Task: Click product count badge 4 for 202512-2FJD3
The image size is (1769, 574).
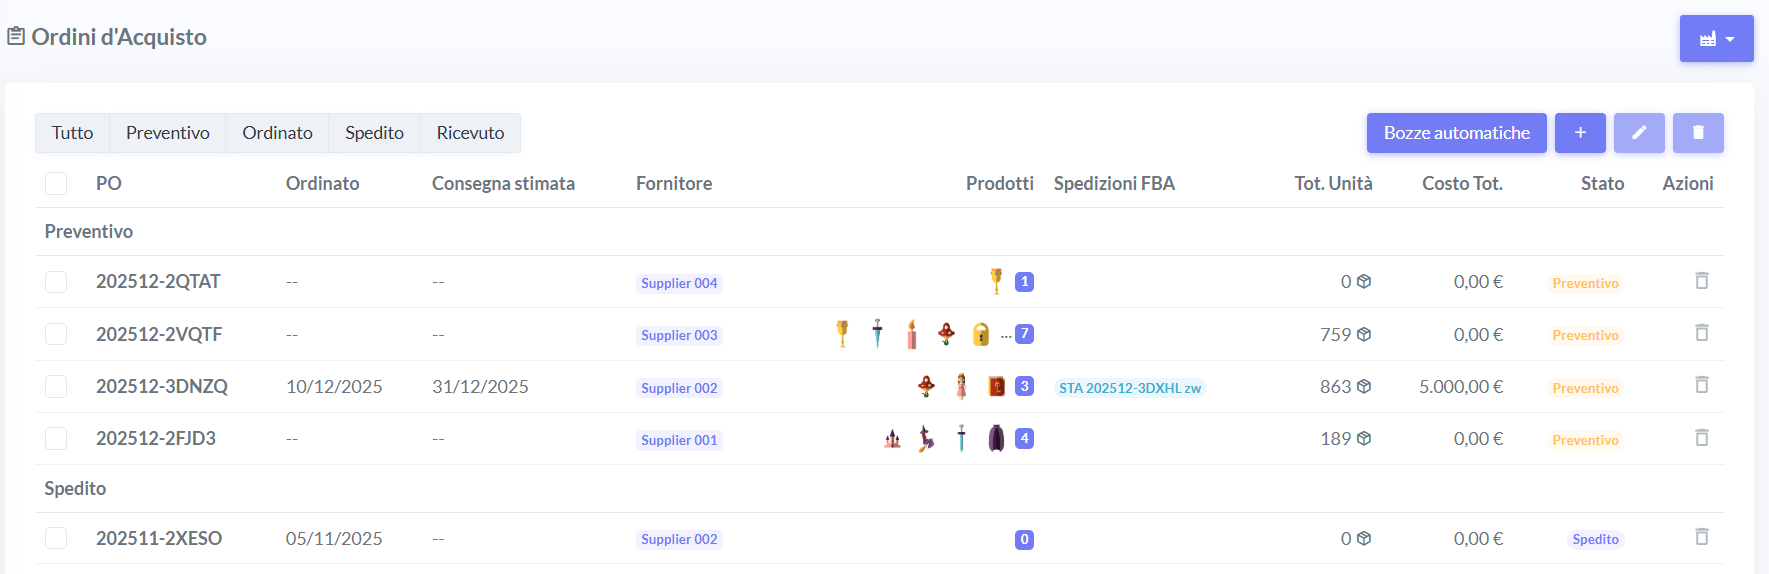Action: [1024, 438]
